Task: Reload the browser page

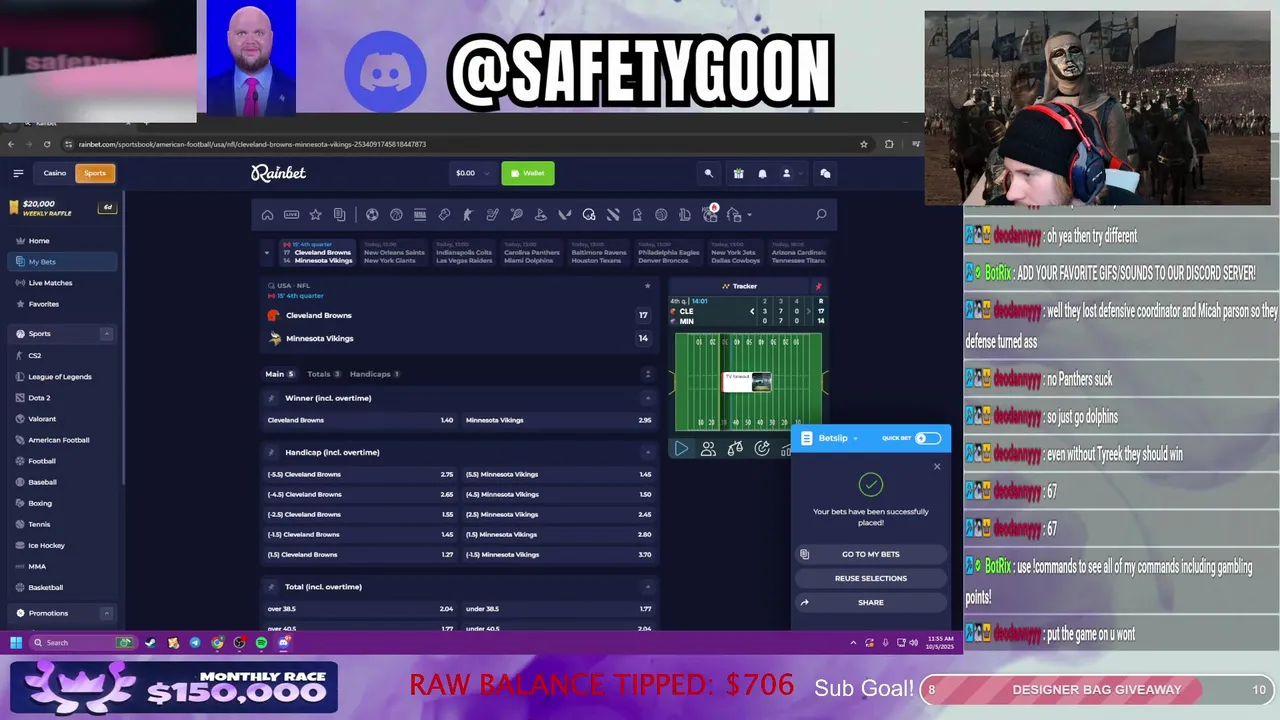Action: pos(47,144)
